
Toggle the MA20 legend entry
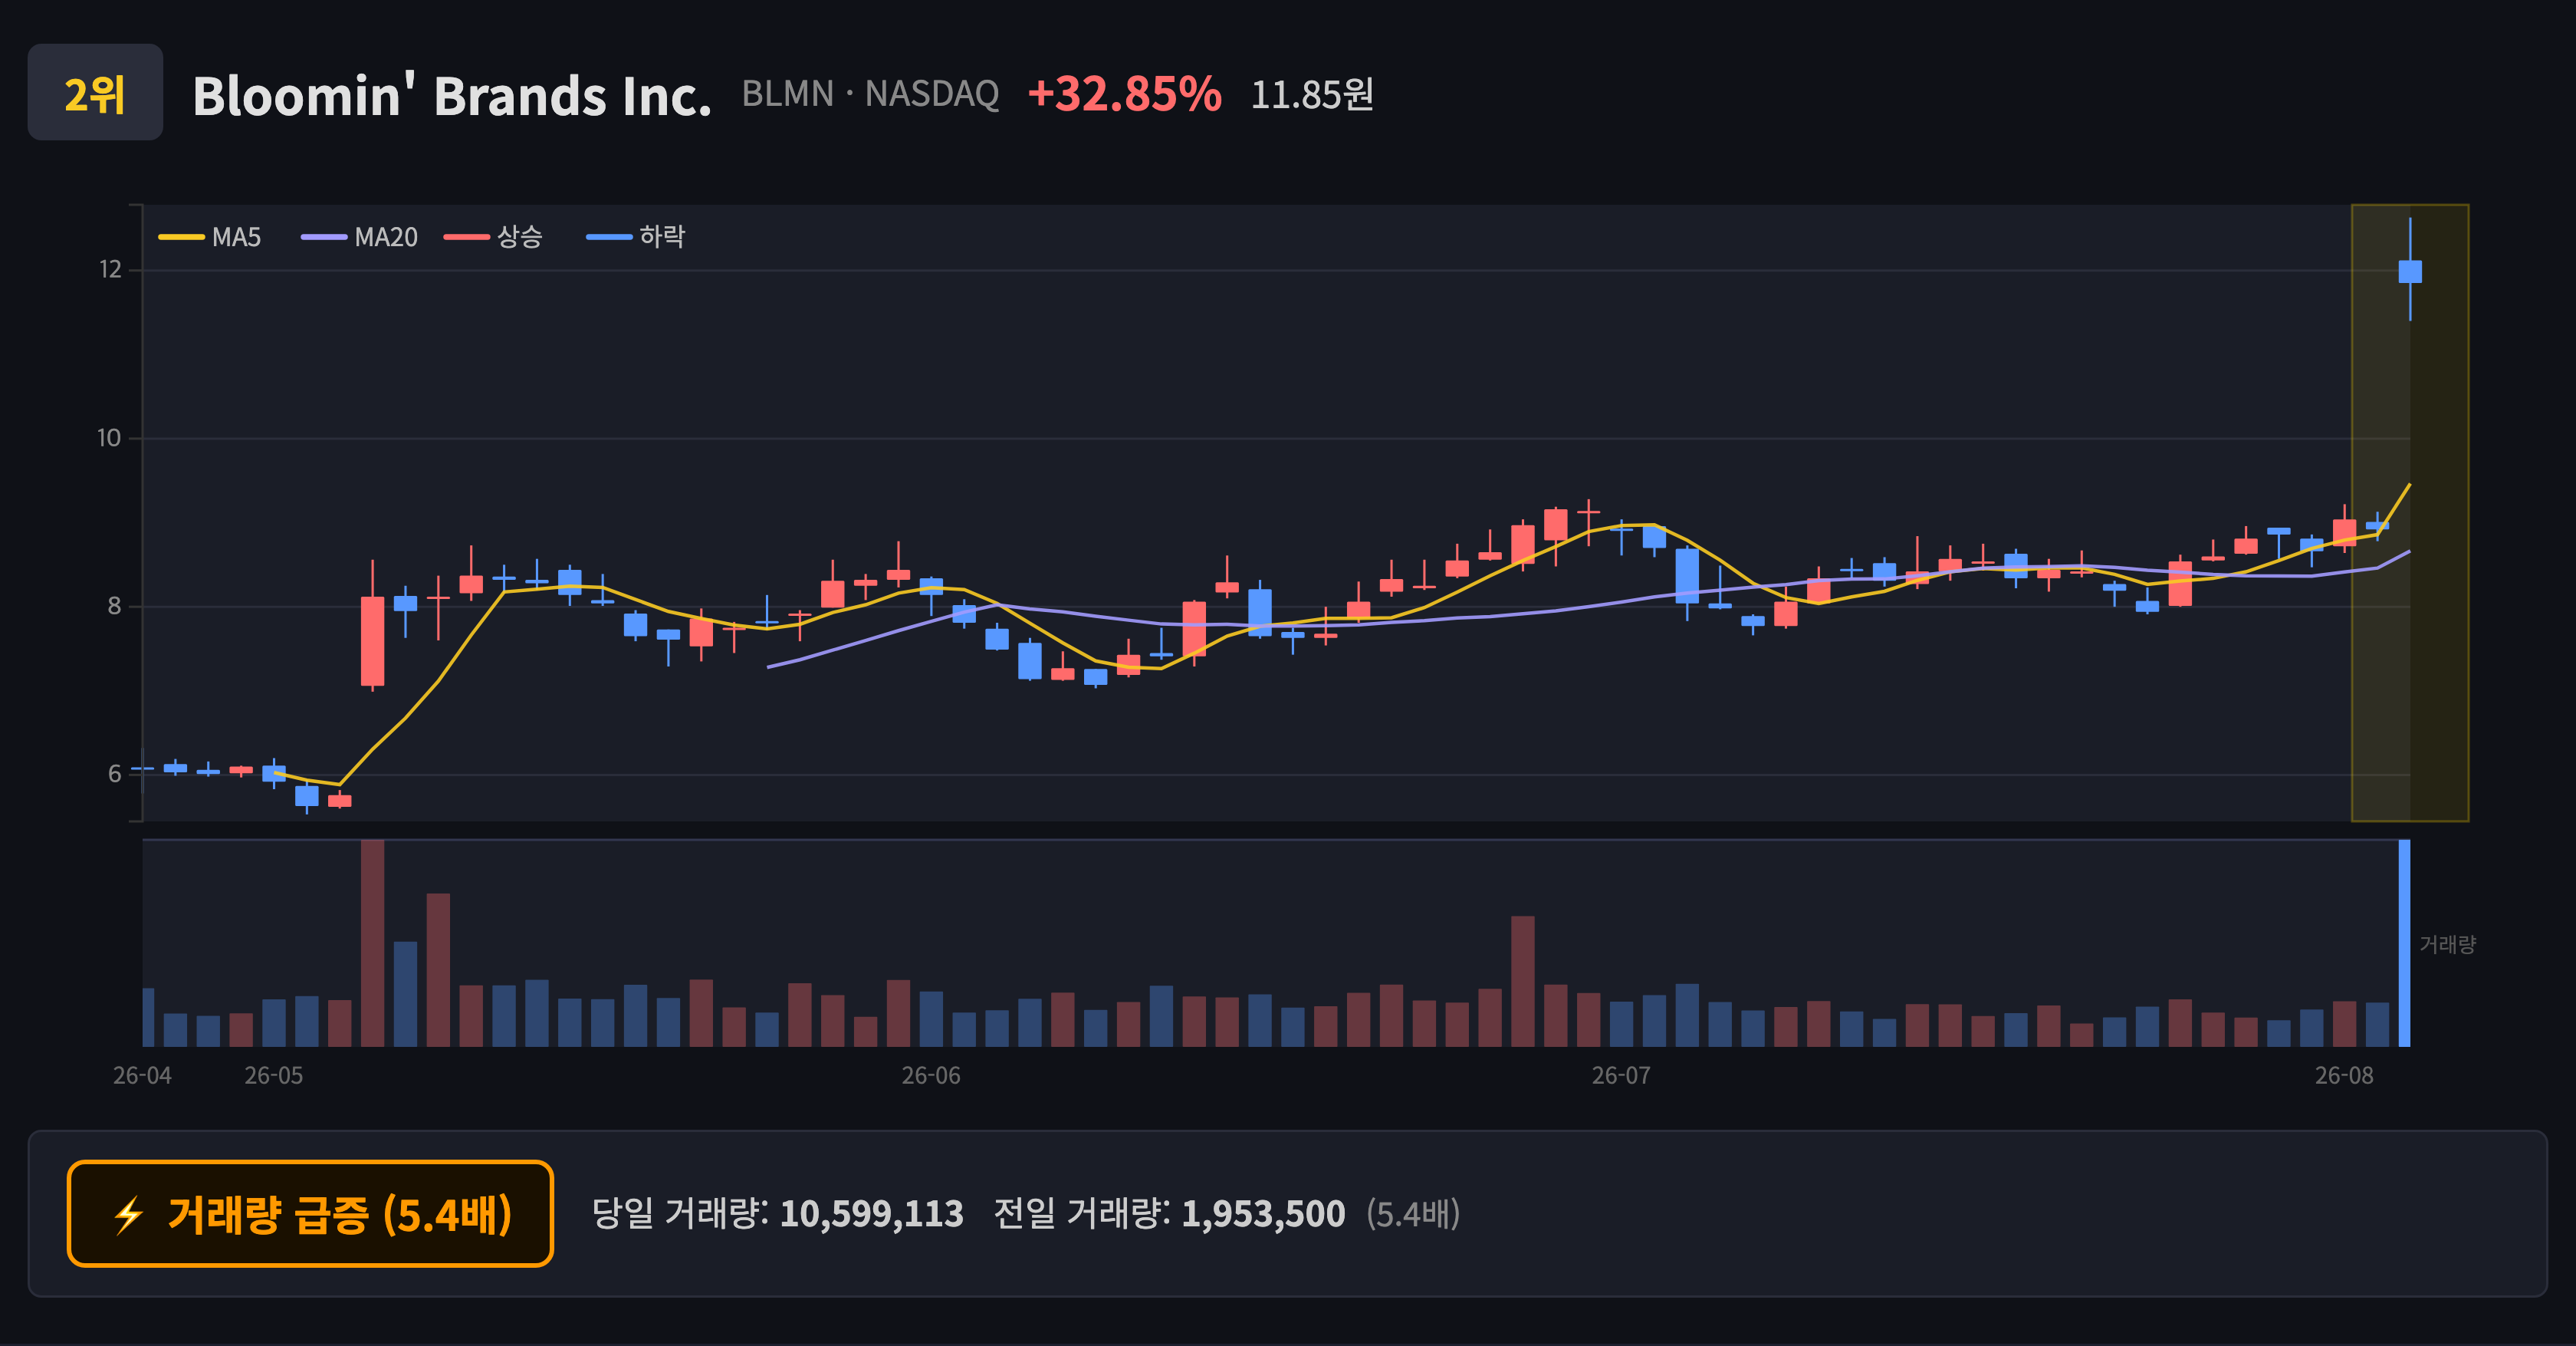tap(360, 237)
